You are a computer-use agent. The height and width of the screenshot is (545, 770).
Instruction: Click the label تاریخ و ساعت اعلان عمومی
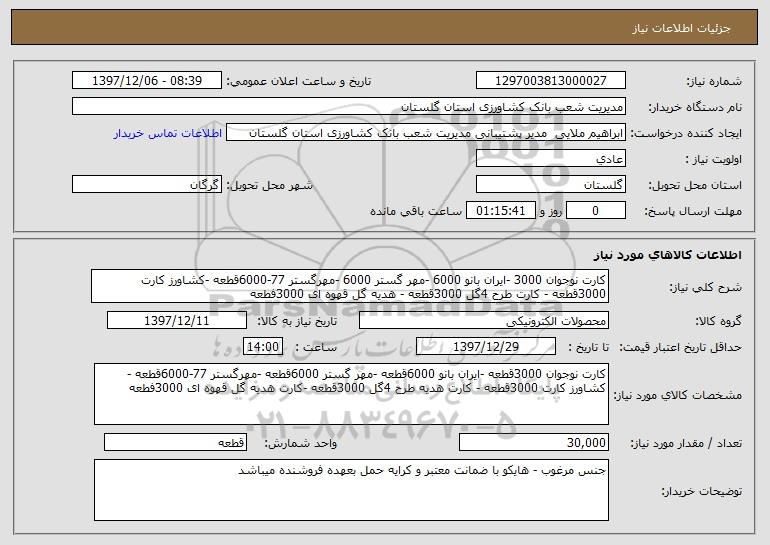pos(299,81)
